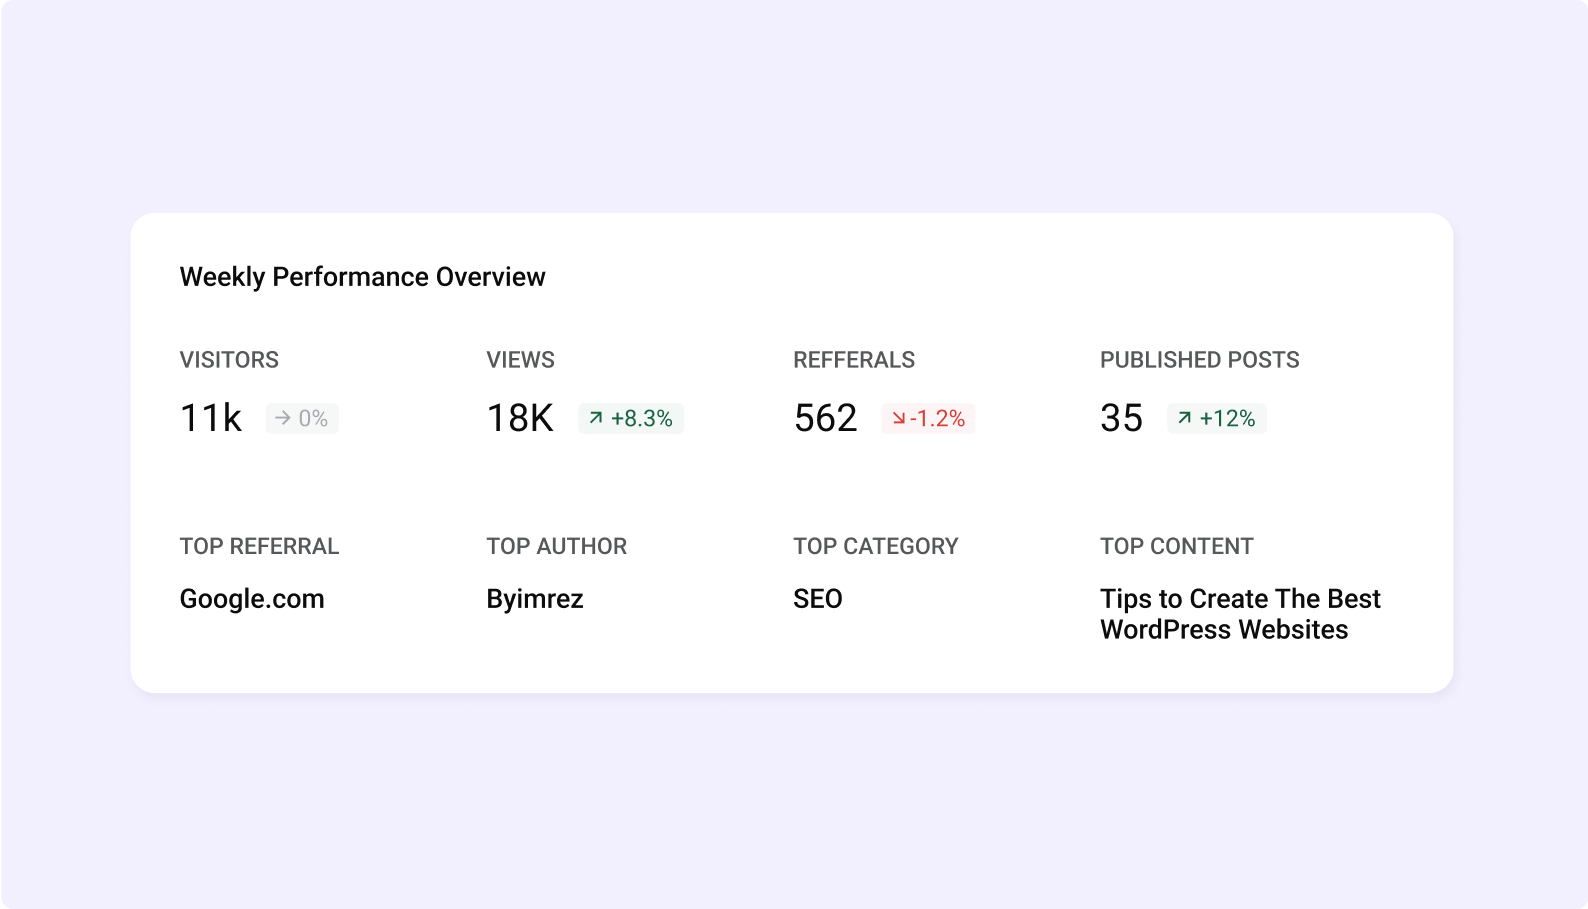
Task: Click the upward arrow icon beside +8.3%
Action: tap(596, 418)
